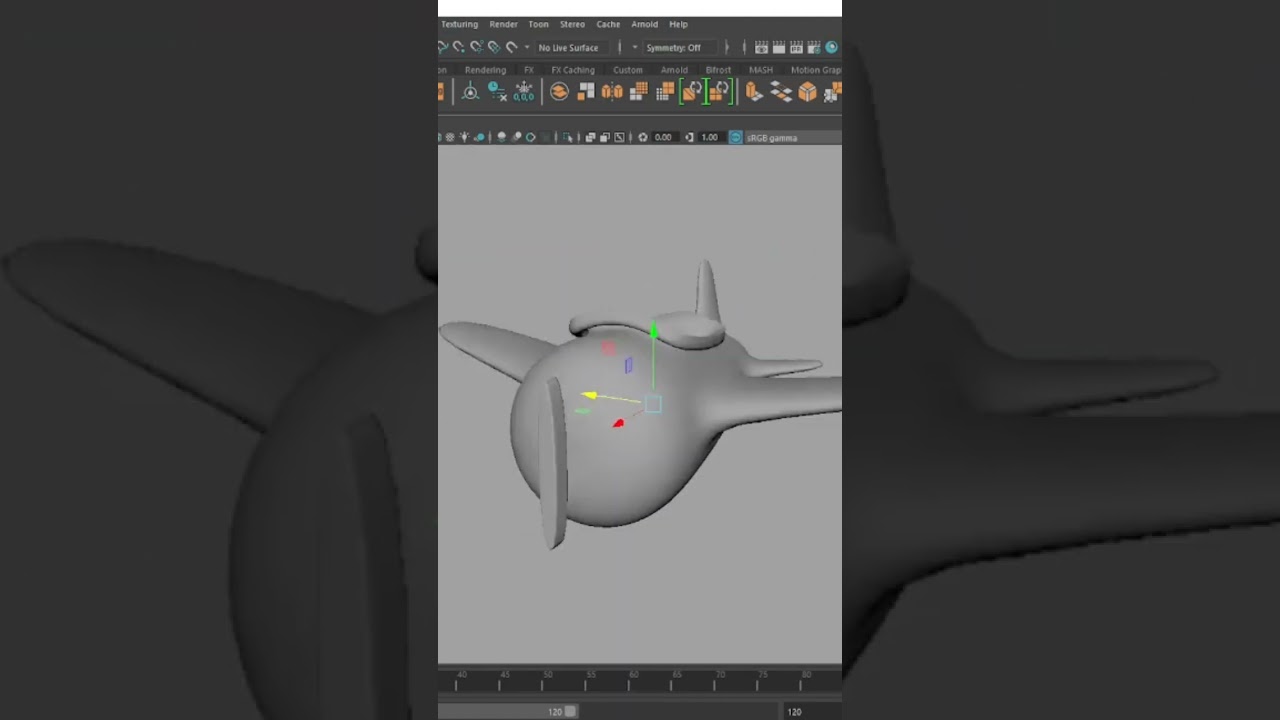
Task: Switch to the Bifrost shelf tab
Action: click(718, 70)
